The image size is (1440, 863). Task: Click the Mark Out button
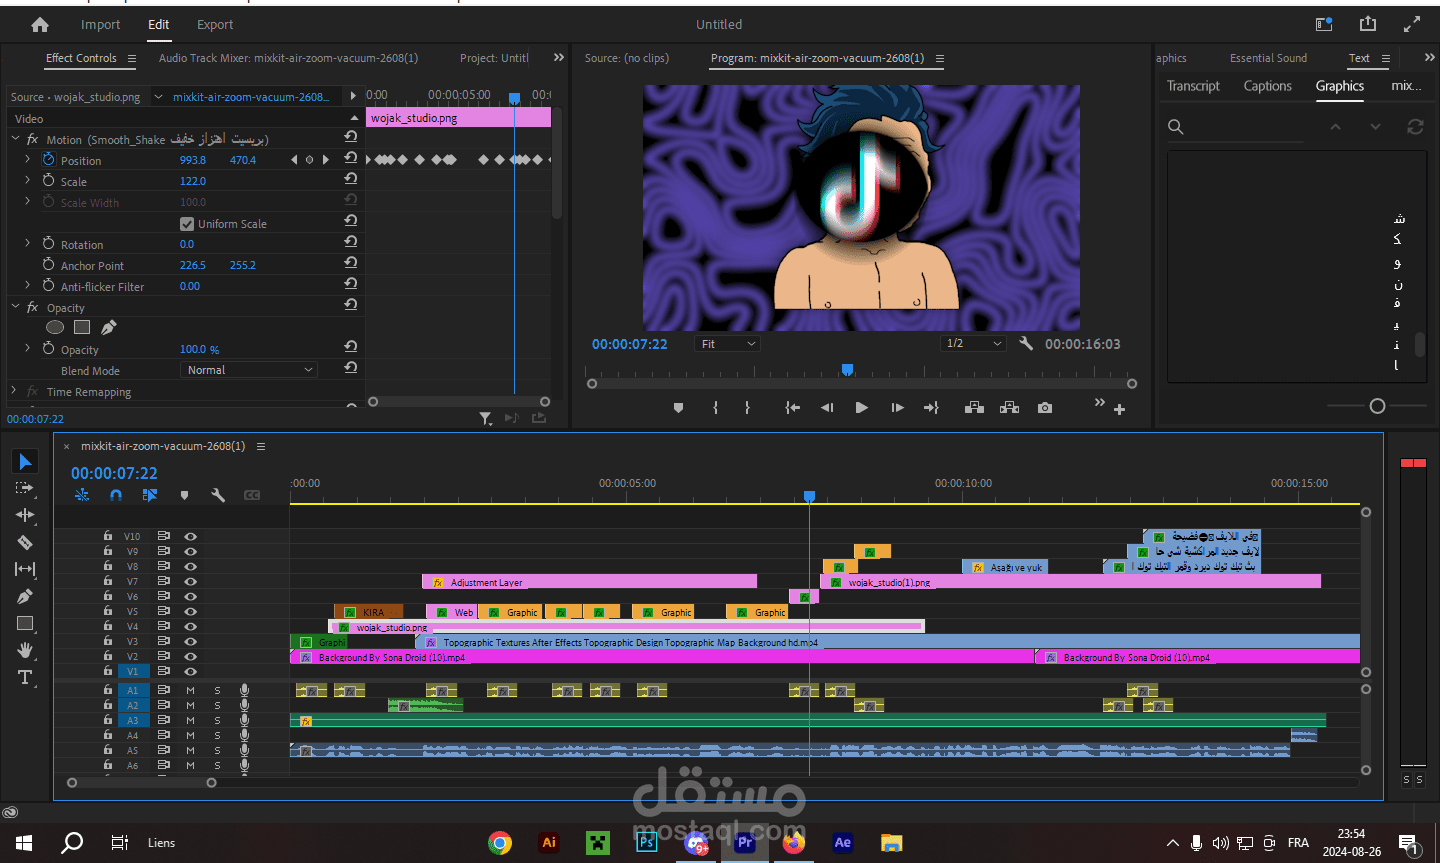tap(747, 408)
